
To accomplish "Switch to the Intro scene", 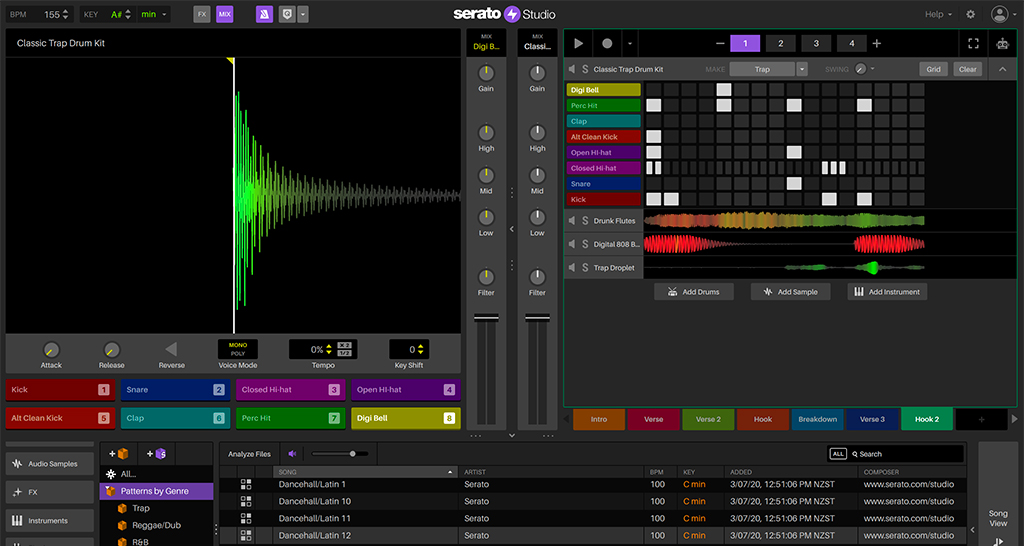I will [x=599, y=419].
